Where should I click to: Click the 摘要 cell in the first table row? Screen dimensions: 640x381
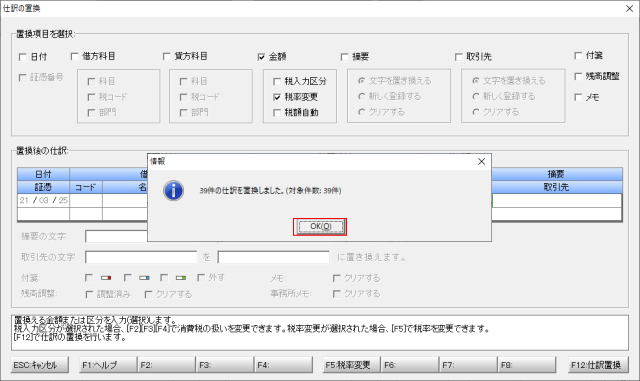[x=557, y=201]
